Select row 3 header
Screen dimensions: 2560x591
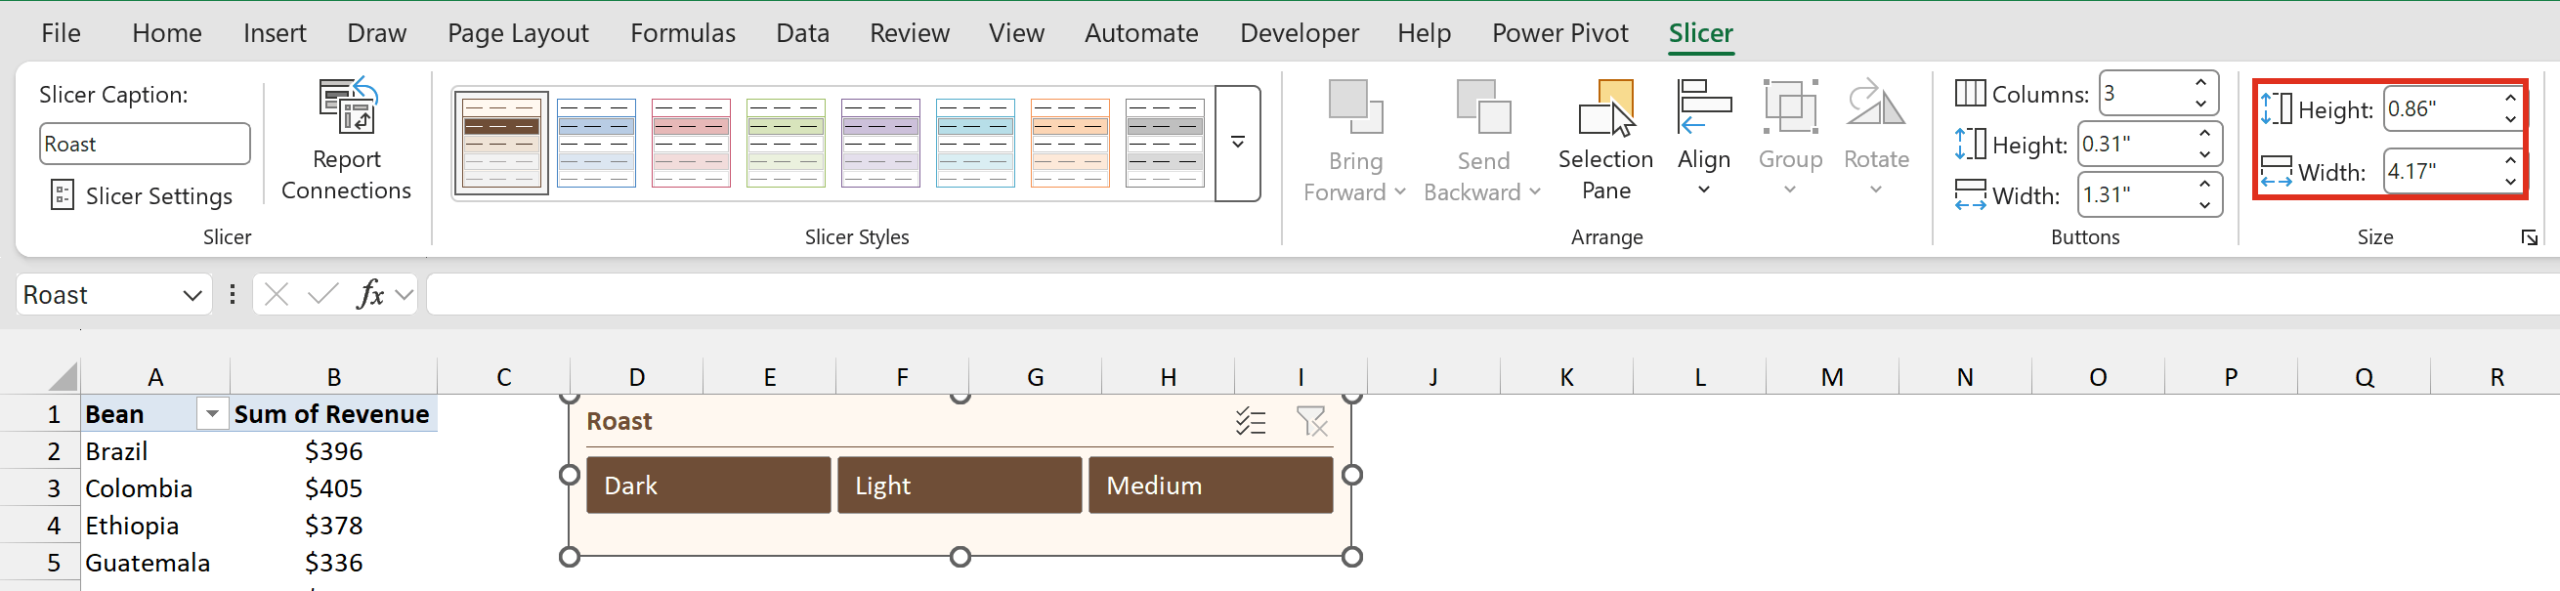[40, 488]
